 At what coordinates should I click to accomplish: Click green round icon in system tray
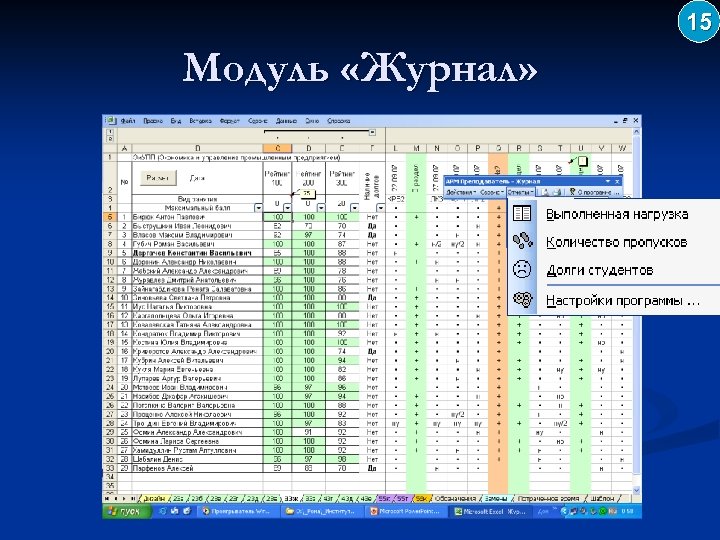(x=602, y=511)
